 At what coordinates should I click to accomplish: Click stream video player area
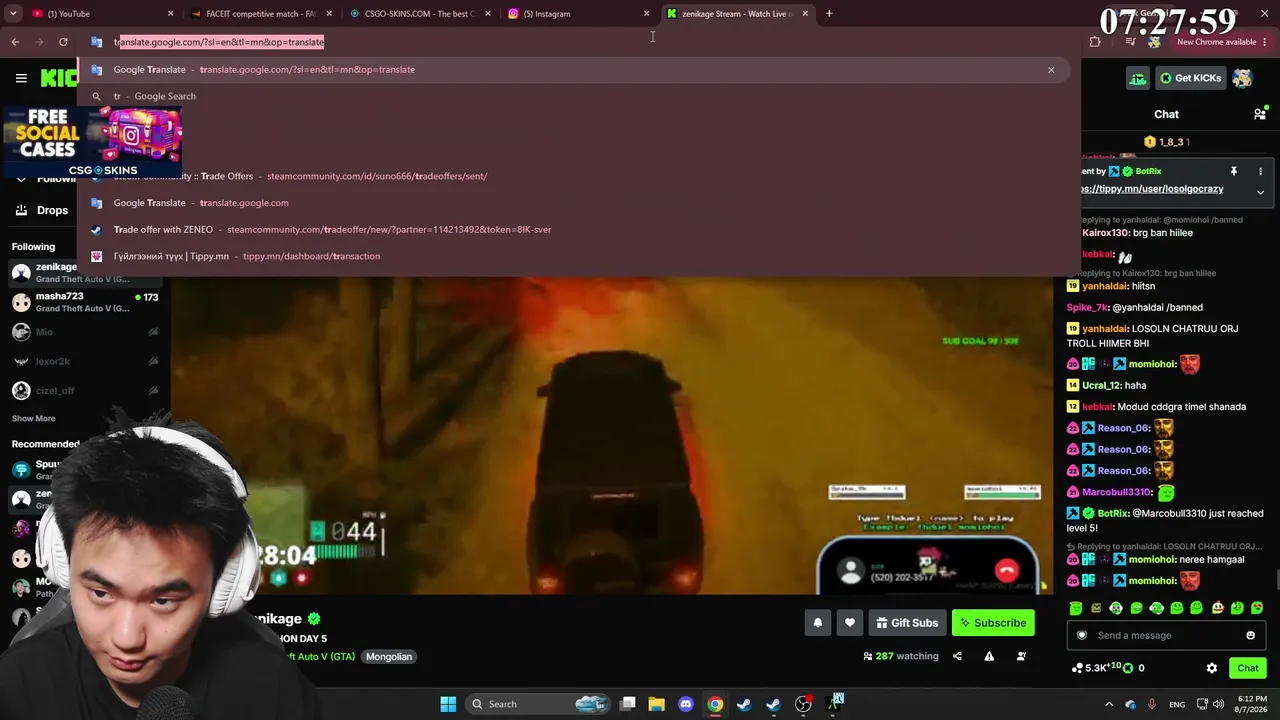click(x=611, y=437)
